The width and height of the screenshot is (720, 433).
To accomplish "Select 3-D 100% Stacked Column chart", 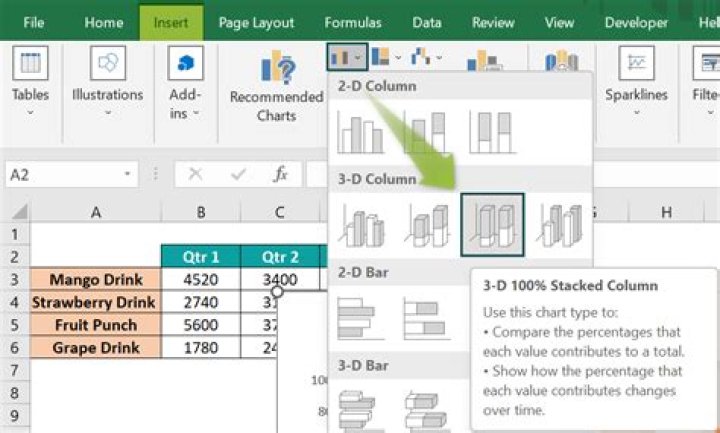I will coord(492,225).
